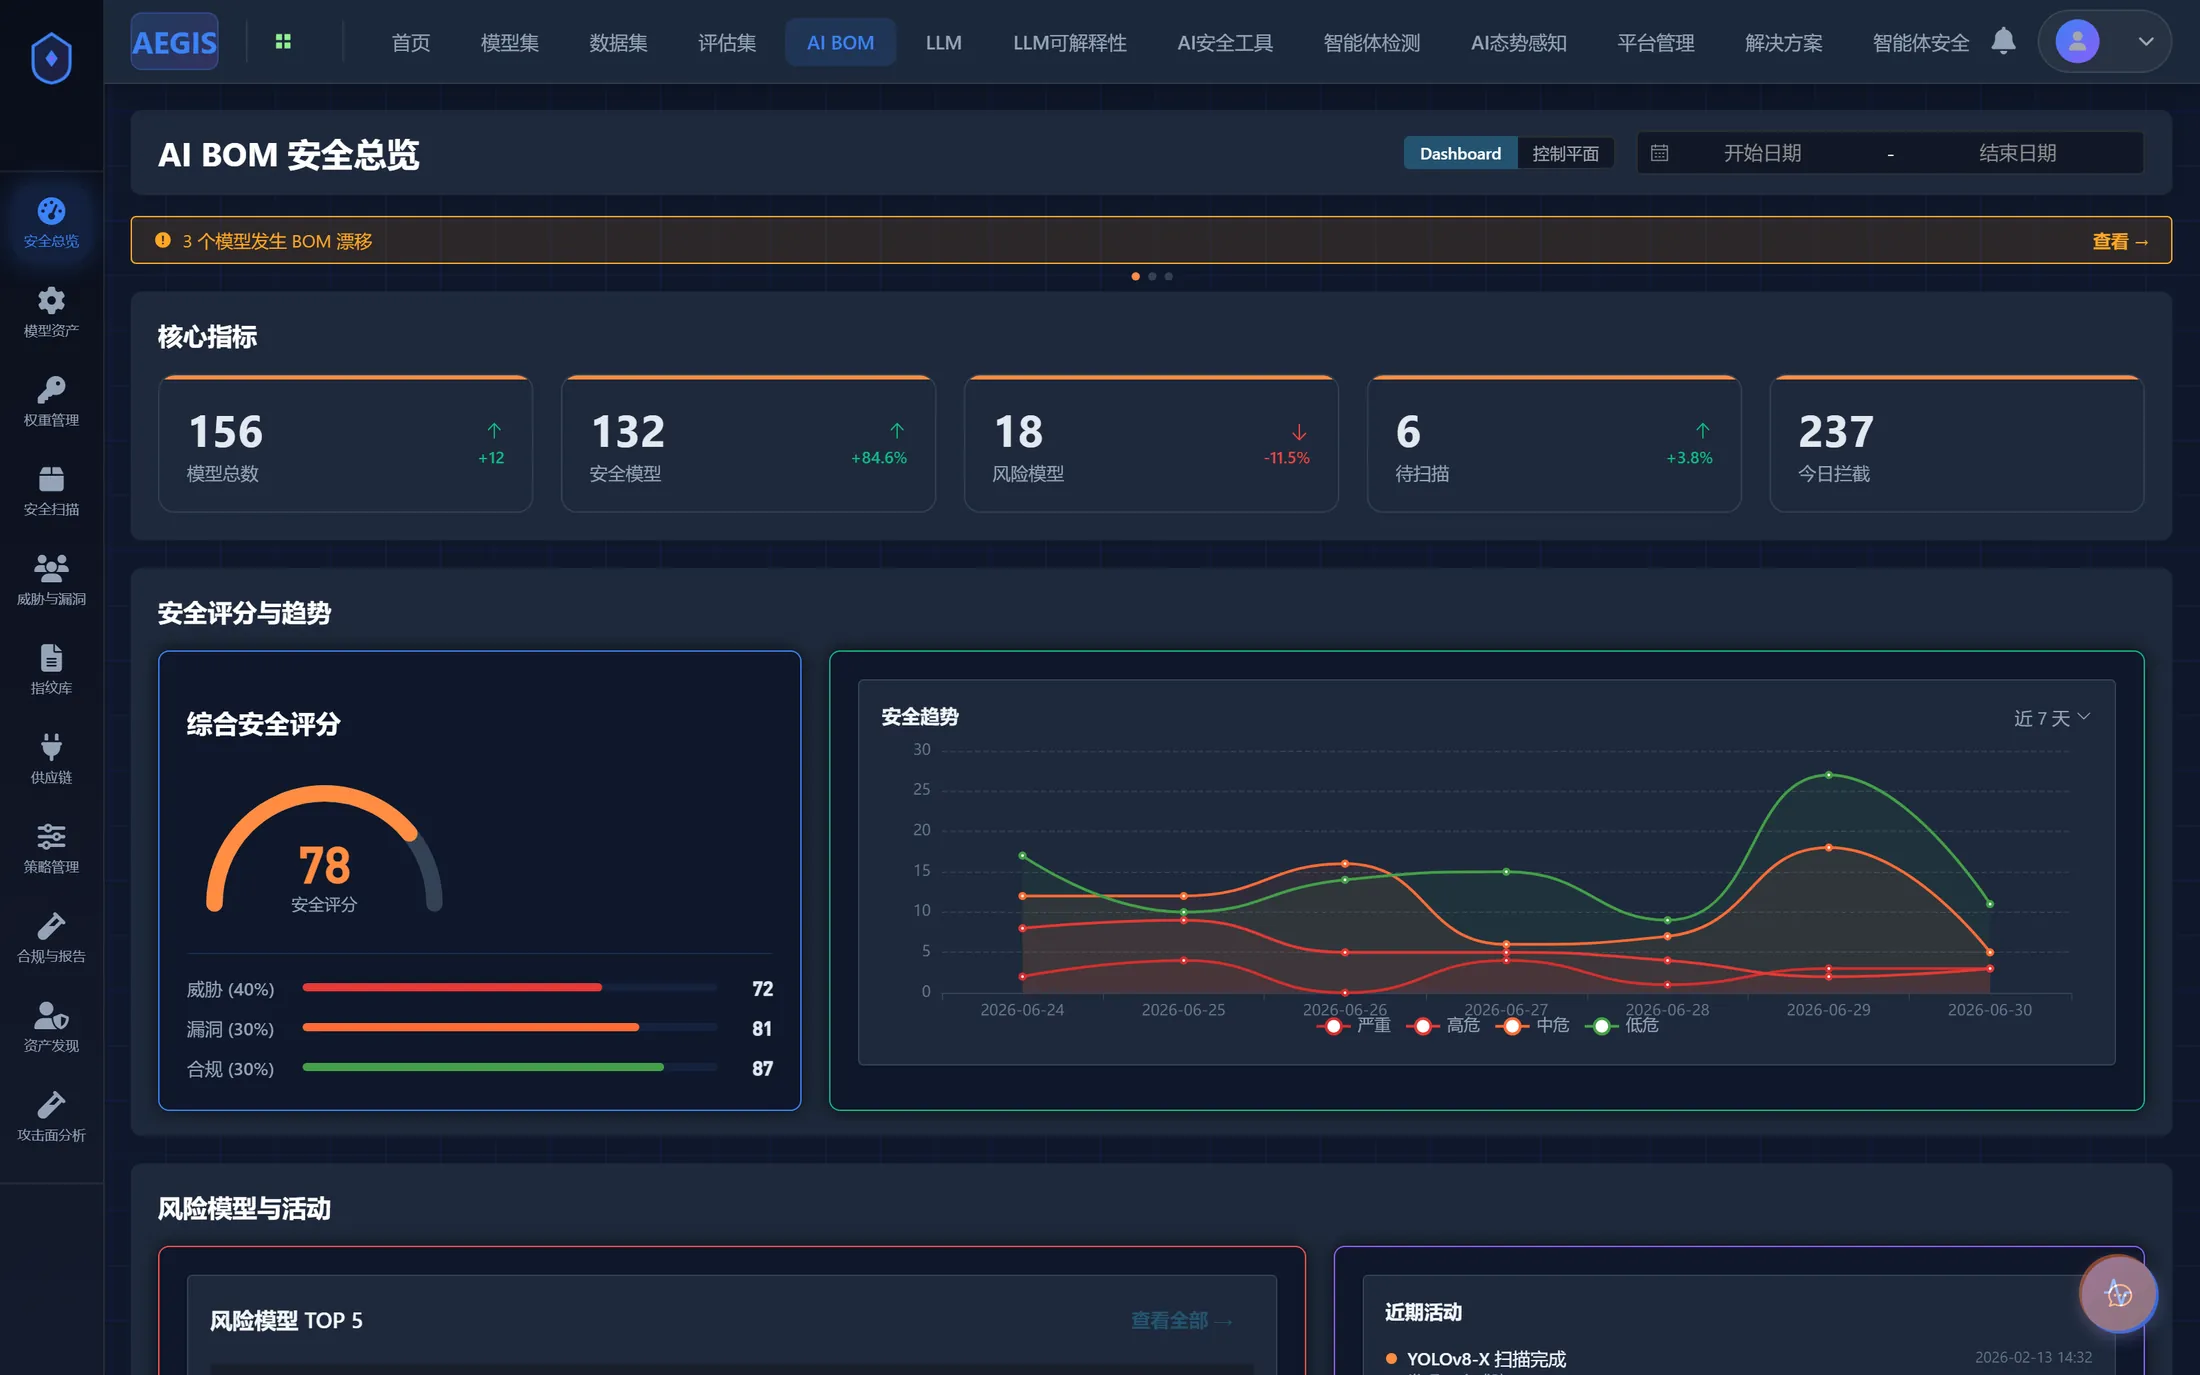
Task: Click the shield logo in the sidebar
Action: [51, 58]
